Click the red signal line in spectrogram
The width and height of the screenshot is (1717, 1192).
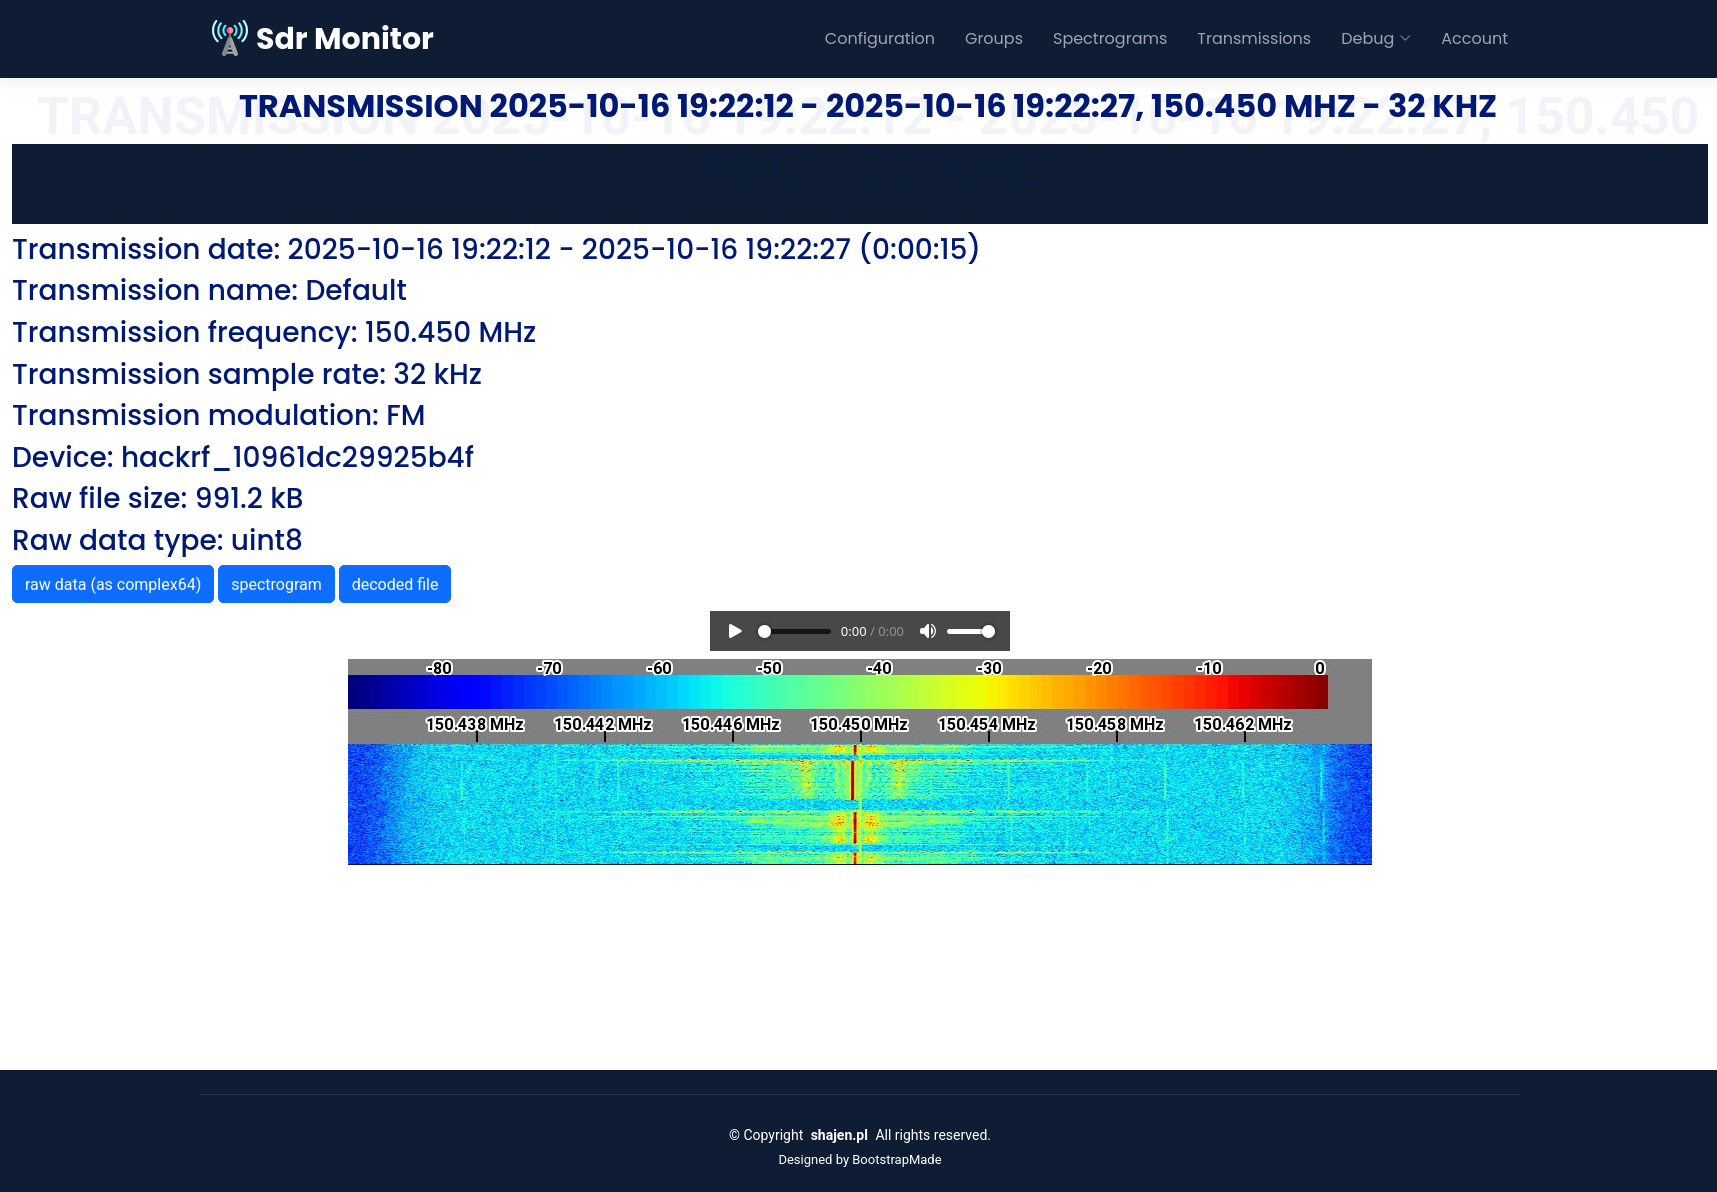(x=854, y=800)
